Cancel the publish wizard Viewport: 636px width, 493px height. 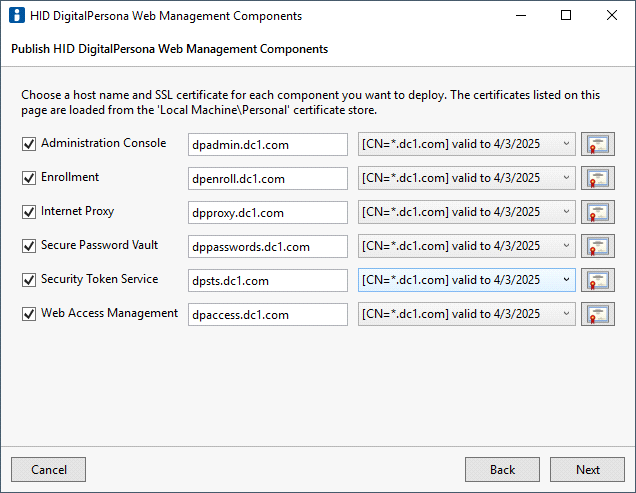click(x=48, y=469)
